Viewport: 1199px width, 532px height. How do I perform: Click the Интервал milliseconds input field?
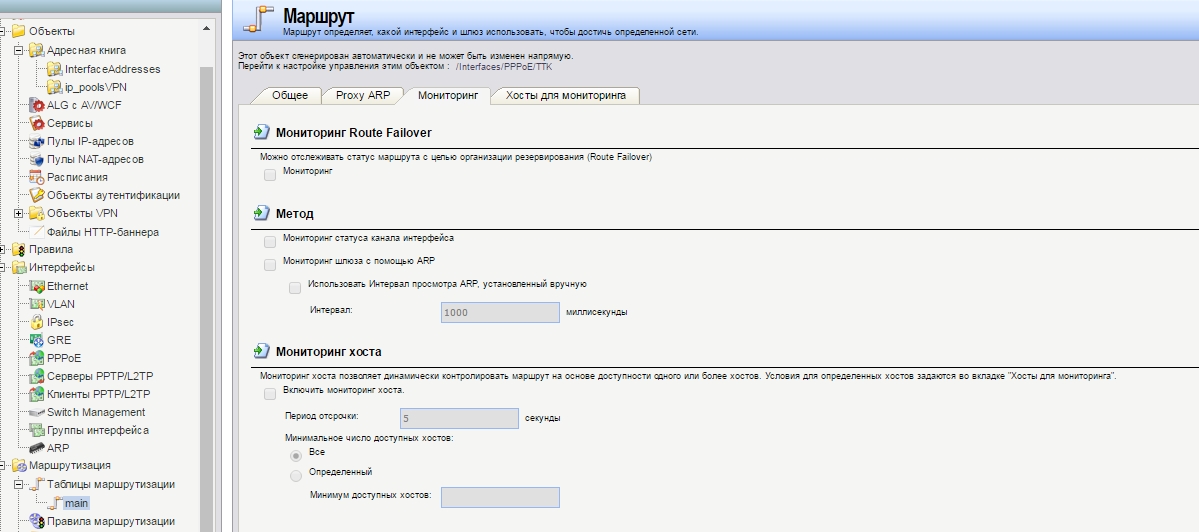pyautogui.click(x=500, y=313)
